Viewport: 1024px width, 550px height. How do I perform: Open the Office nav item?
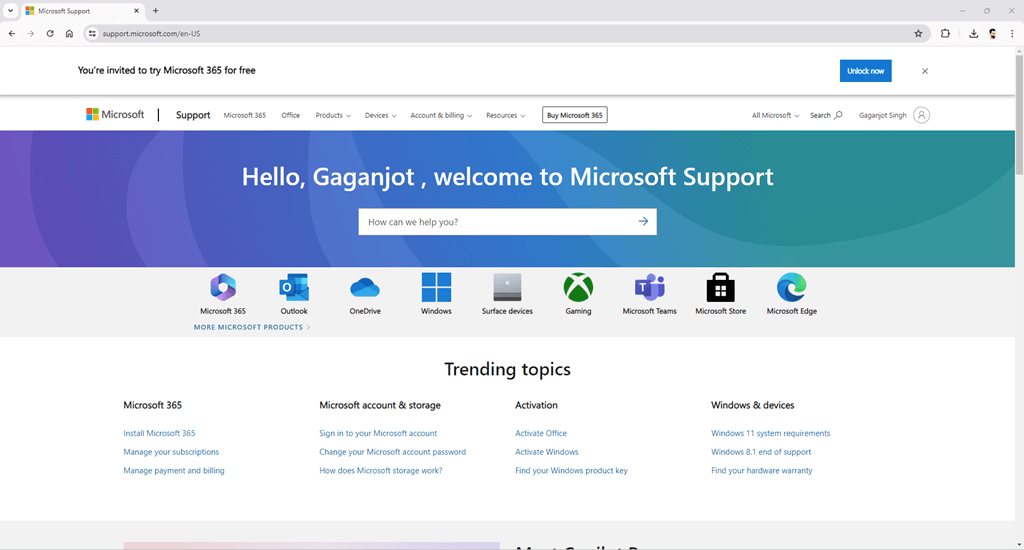pyautogui.click(x=291, y=115)
